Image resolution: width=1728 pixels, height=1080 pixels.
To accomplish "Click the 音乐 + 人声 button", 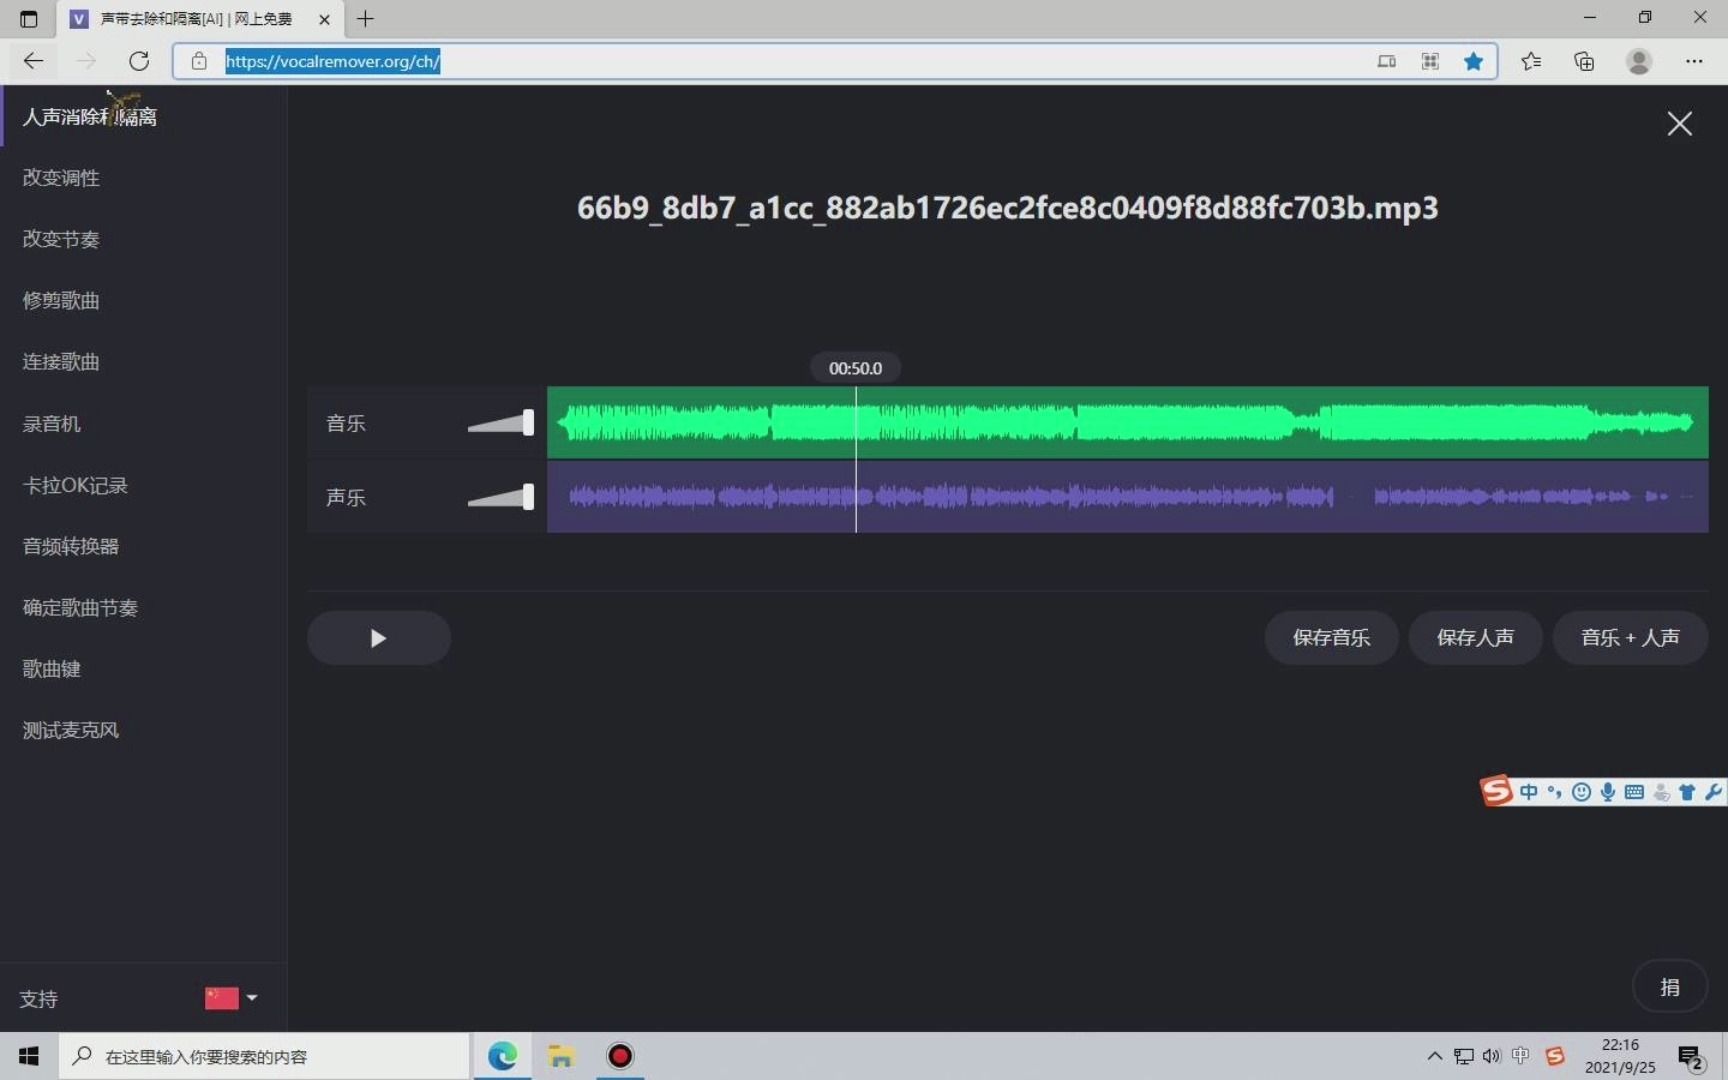I will pyautogui.click(x=1630, y=638).
